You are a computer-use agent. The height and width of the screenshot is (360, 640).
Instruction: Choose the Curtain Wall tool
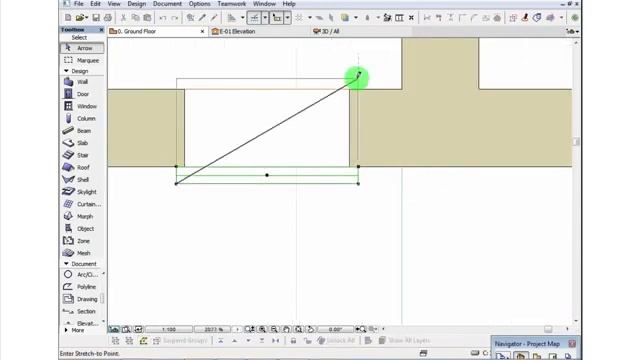pyautogui.click(x=82, y=204)
